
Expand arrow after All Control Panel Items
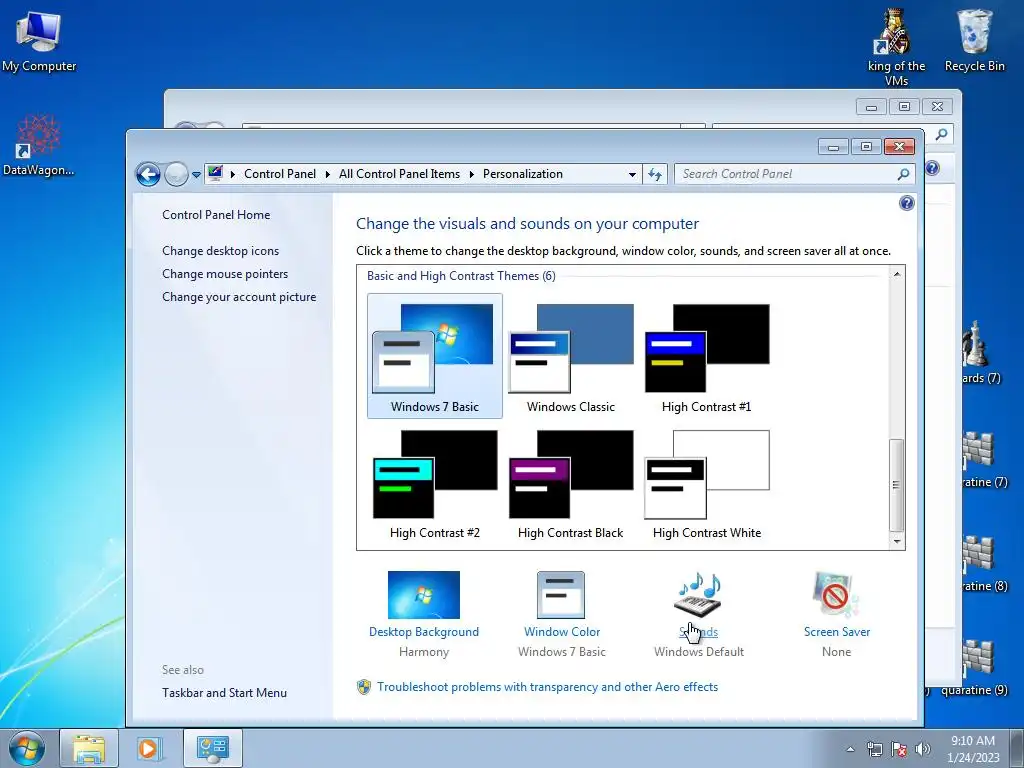(x=472, y=174)
